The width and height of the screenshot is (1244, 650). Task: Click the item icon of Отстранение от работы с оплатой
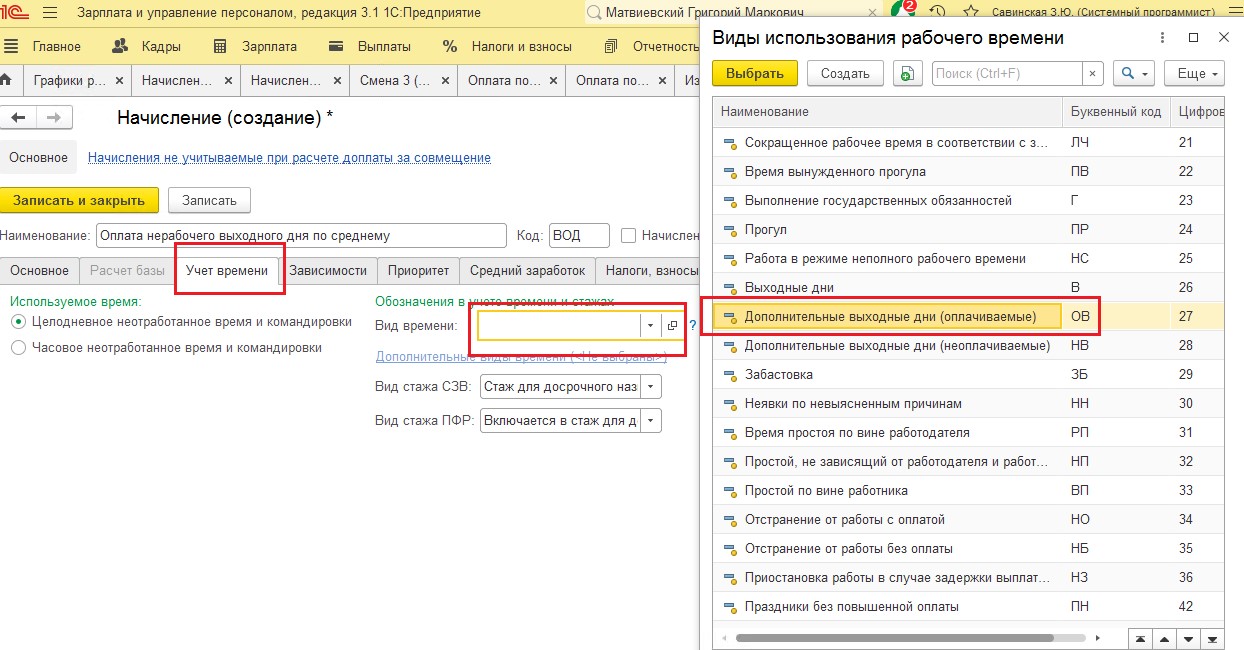tap(730, 520)
